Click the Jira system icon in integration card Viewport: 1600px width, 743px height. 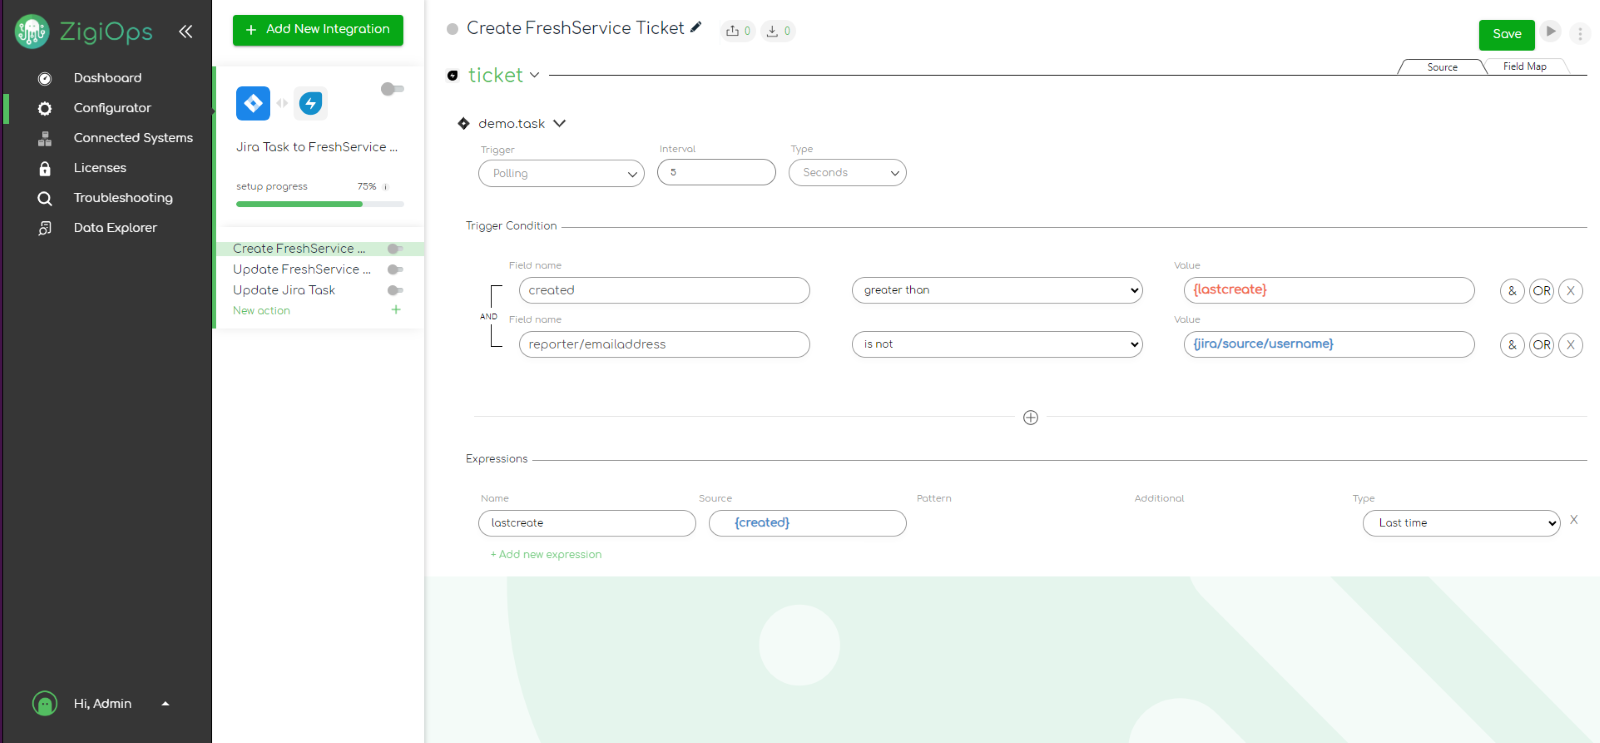253,103
